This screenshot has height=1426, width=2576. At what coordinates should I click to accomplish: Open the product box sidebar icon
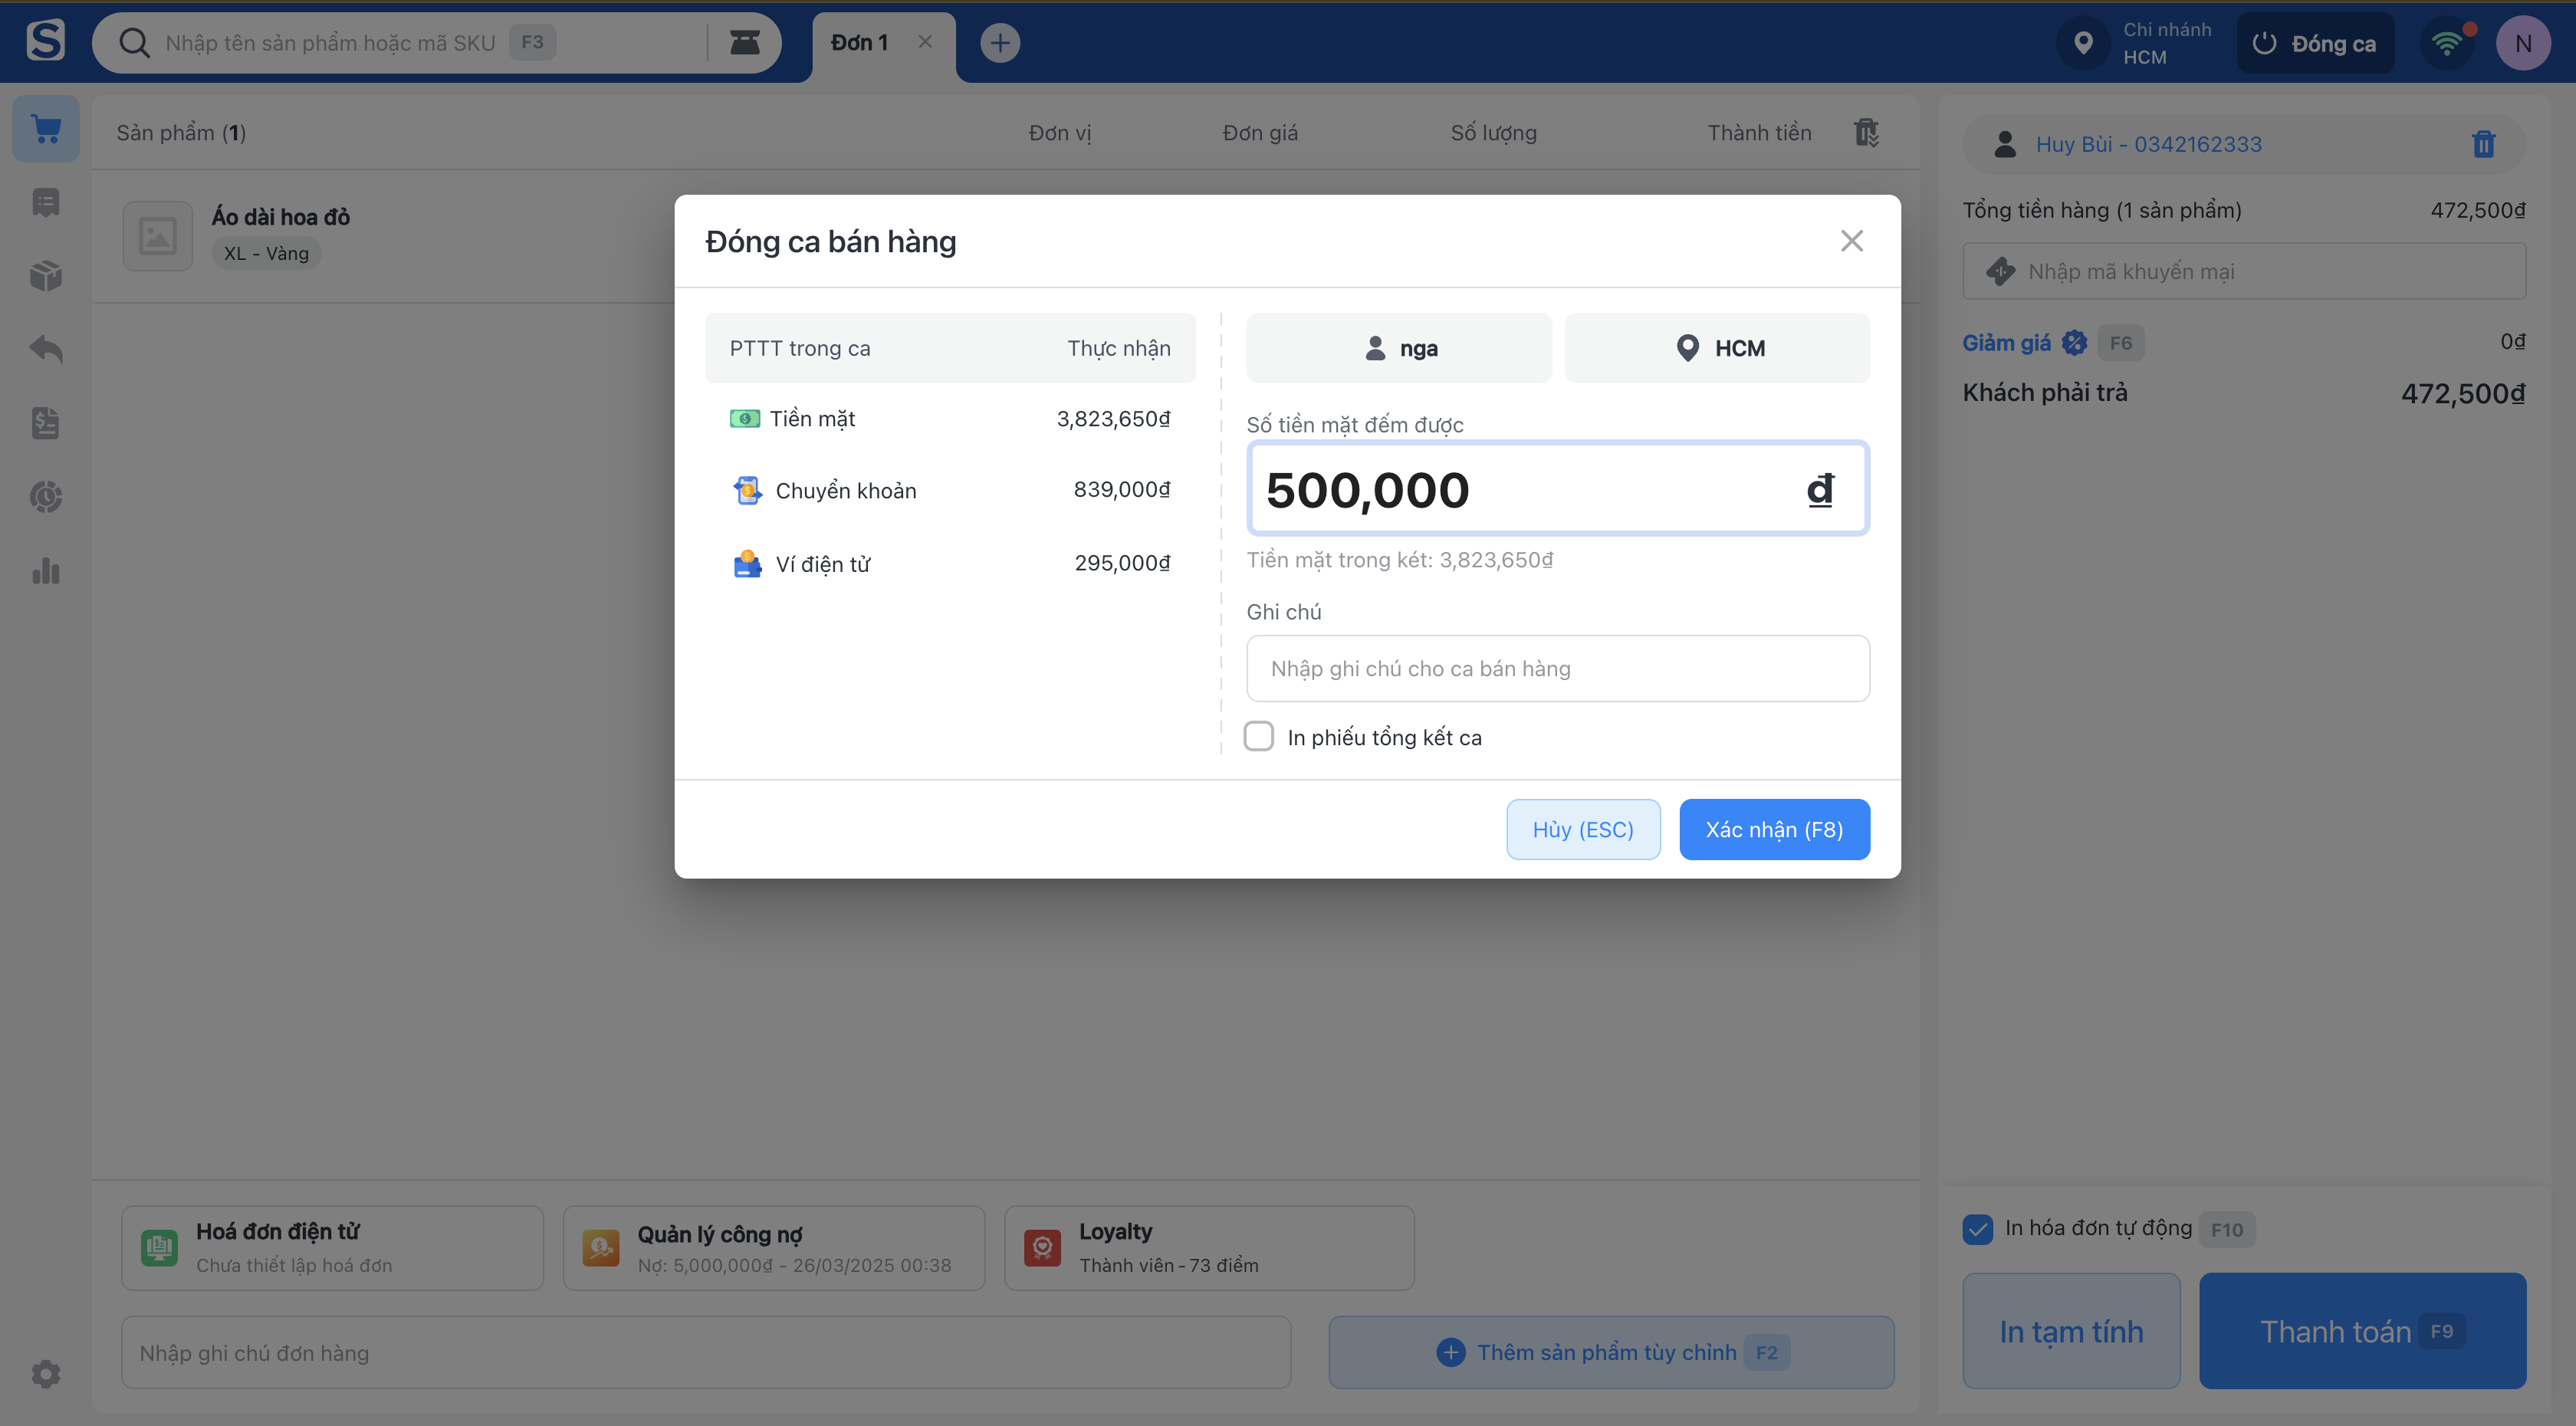point(46,276)
